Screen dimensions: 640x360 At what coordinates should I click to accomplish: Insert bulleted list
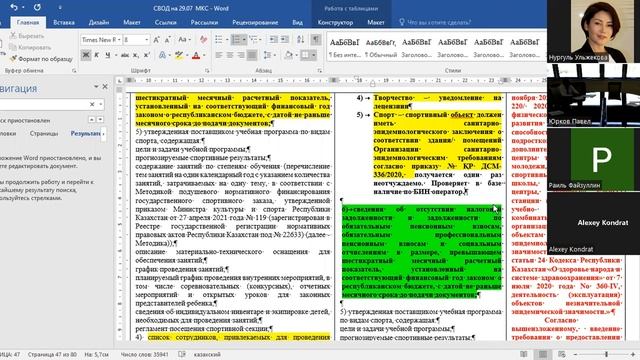tap(219, 40)
